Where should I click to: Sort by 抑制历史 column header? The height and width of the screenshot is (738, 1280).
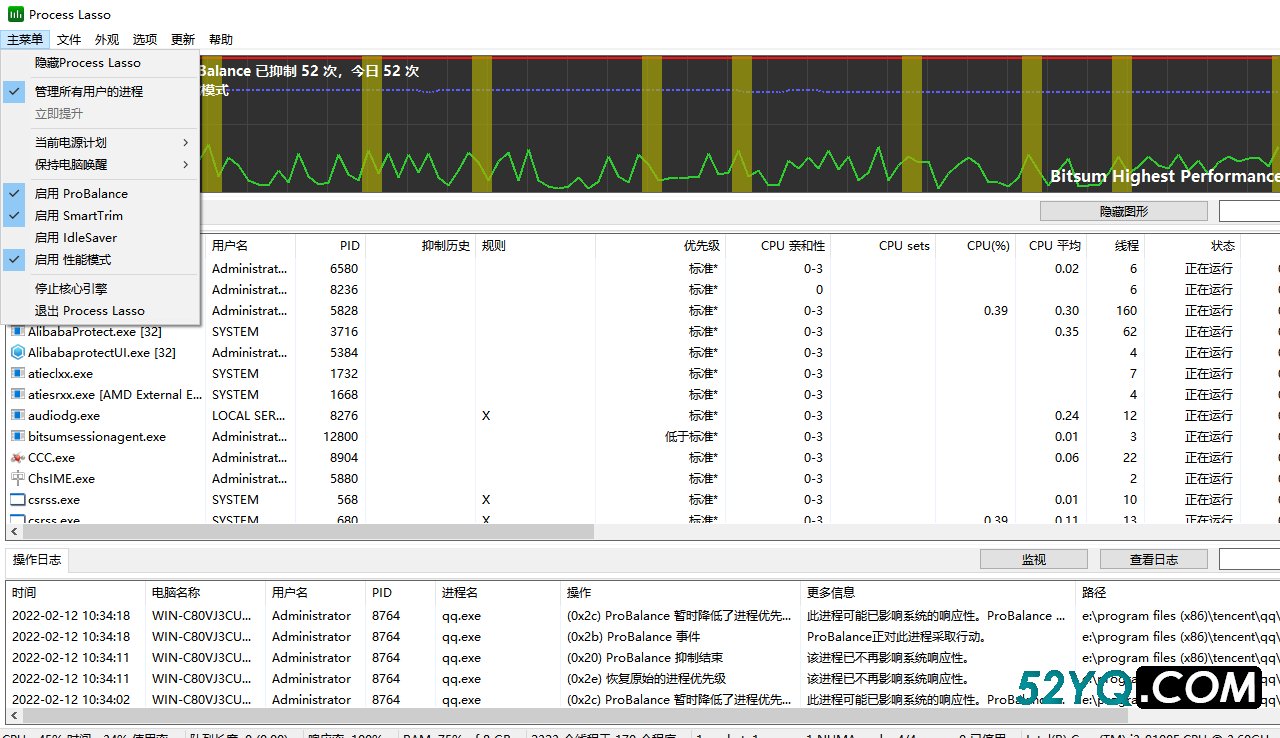(420, 245)
